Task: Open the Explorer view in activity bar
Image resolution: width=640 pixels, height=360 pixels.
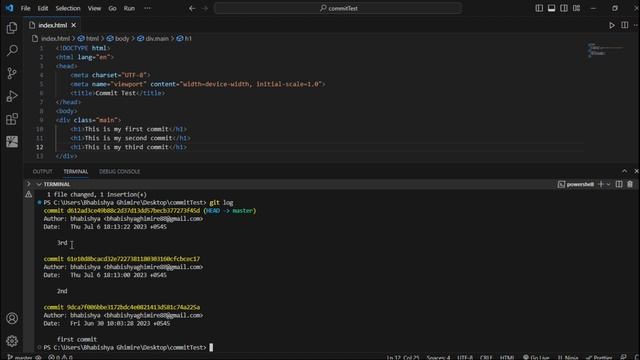Action: [x=12, y=28]
